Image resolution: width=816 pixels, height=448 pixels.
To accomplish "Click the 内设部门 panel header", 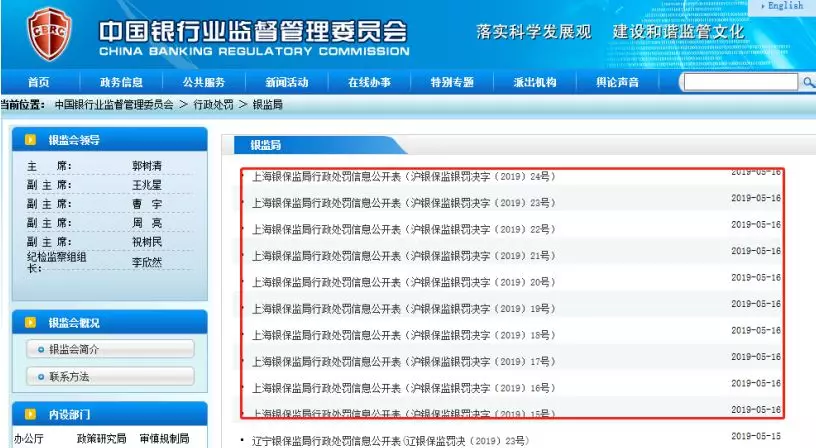I will 110,414.
